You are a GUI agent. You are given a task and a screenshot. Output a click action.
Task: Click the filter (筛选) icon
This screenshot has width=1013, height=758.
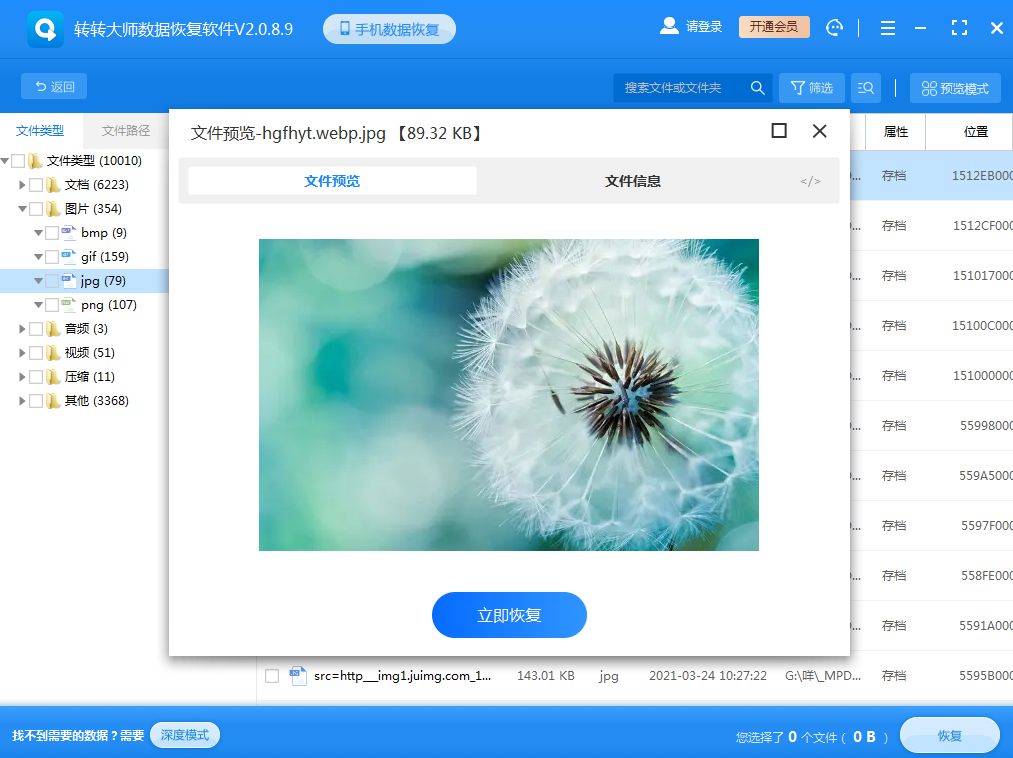811,88
